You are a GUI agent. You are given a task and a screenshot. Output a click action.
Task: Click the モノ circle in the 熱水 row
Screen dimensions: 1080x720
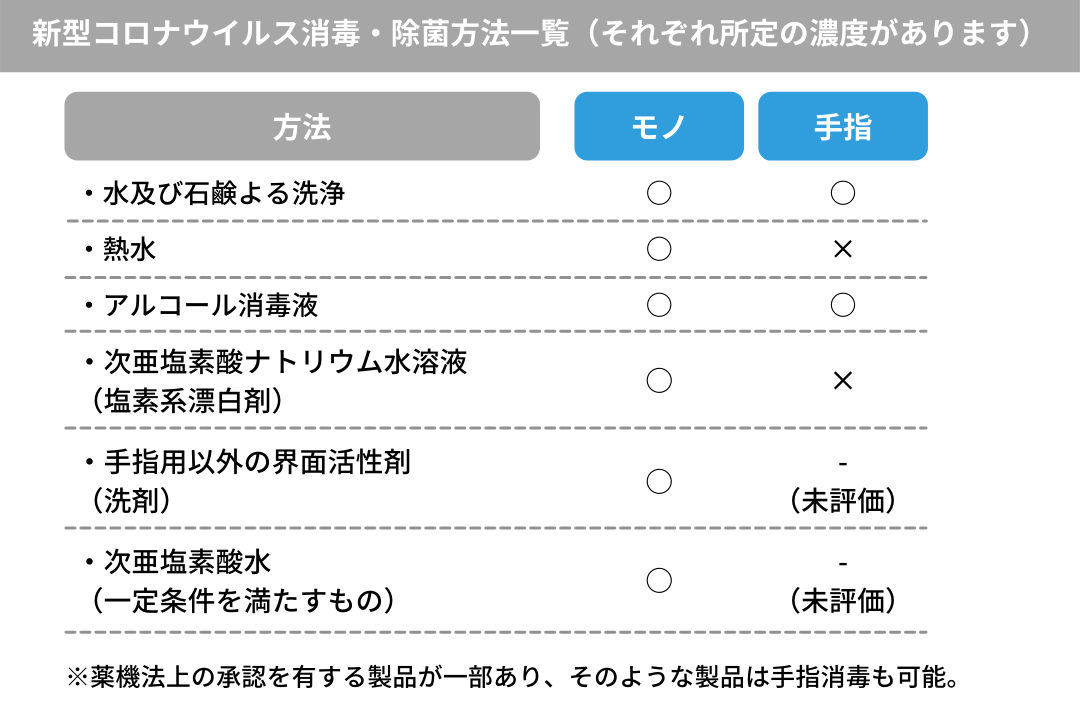[x=658, y=248]
